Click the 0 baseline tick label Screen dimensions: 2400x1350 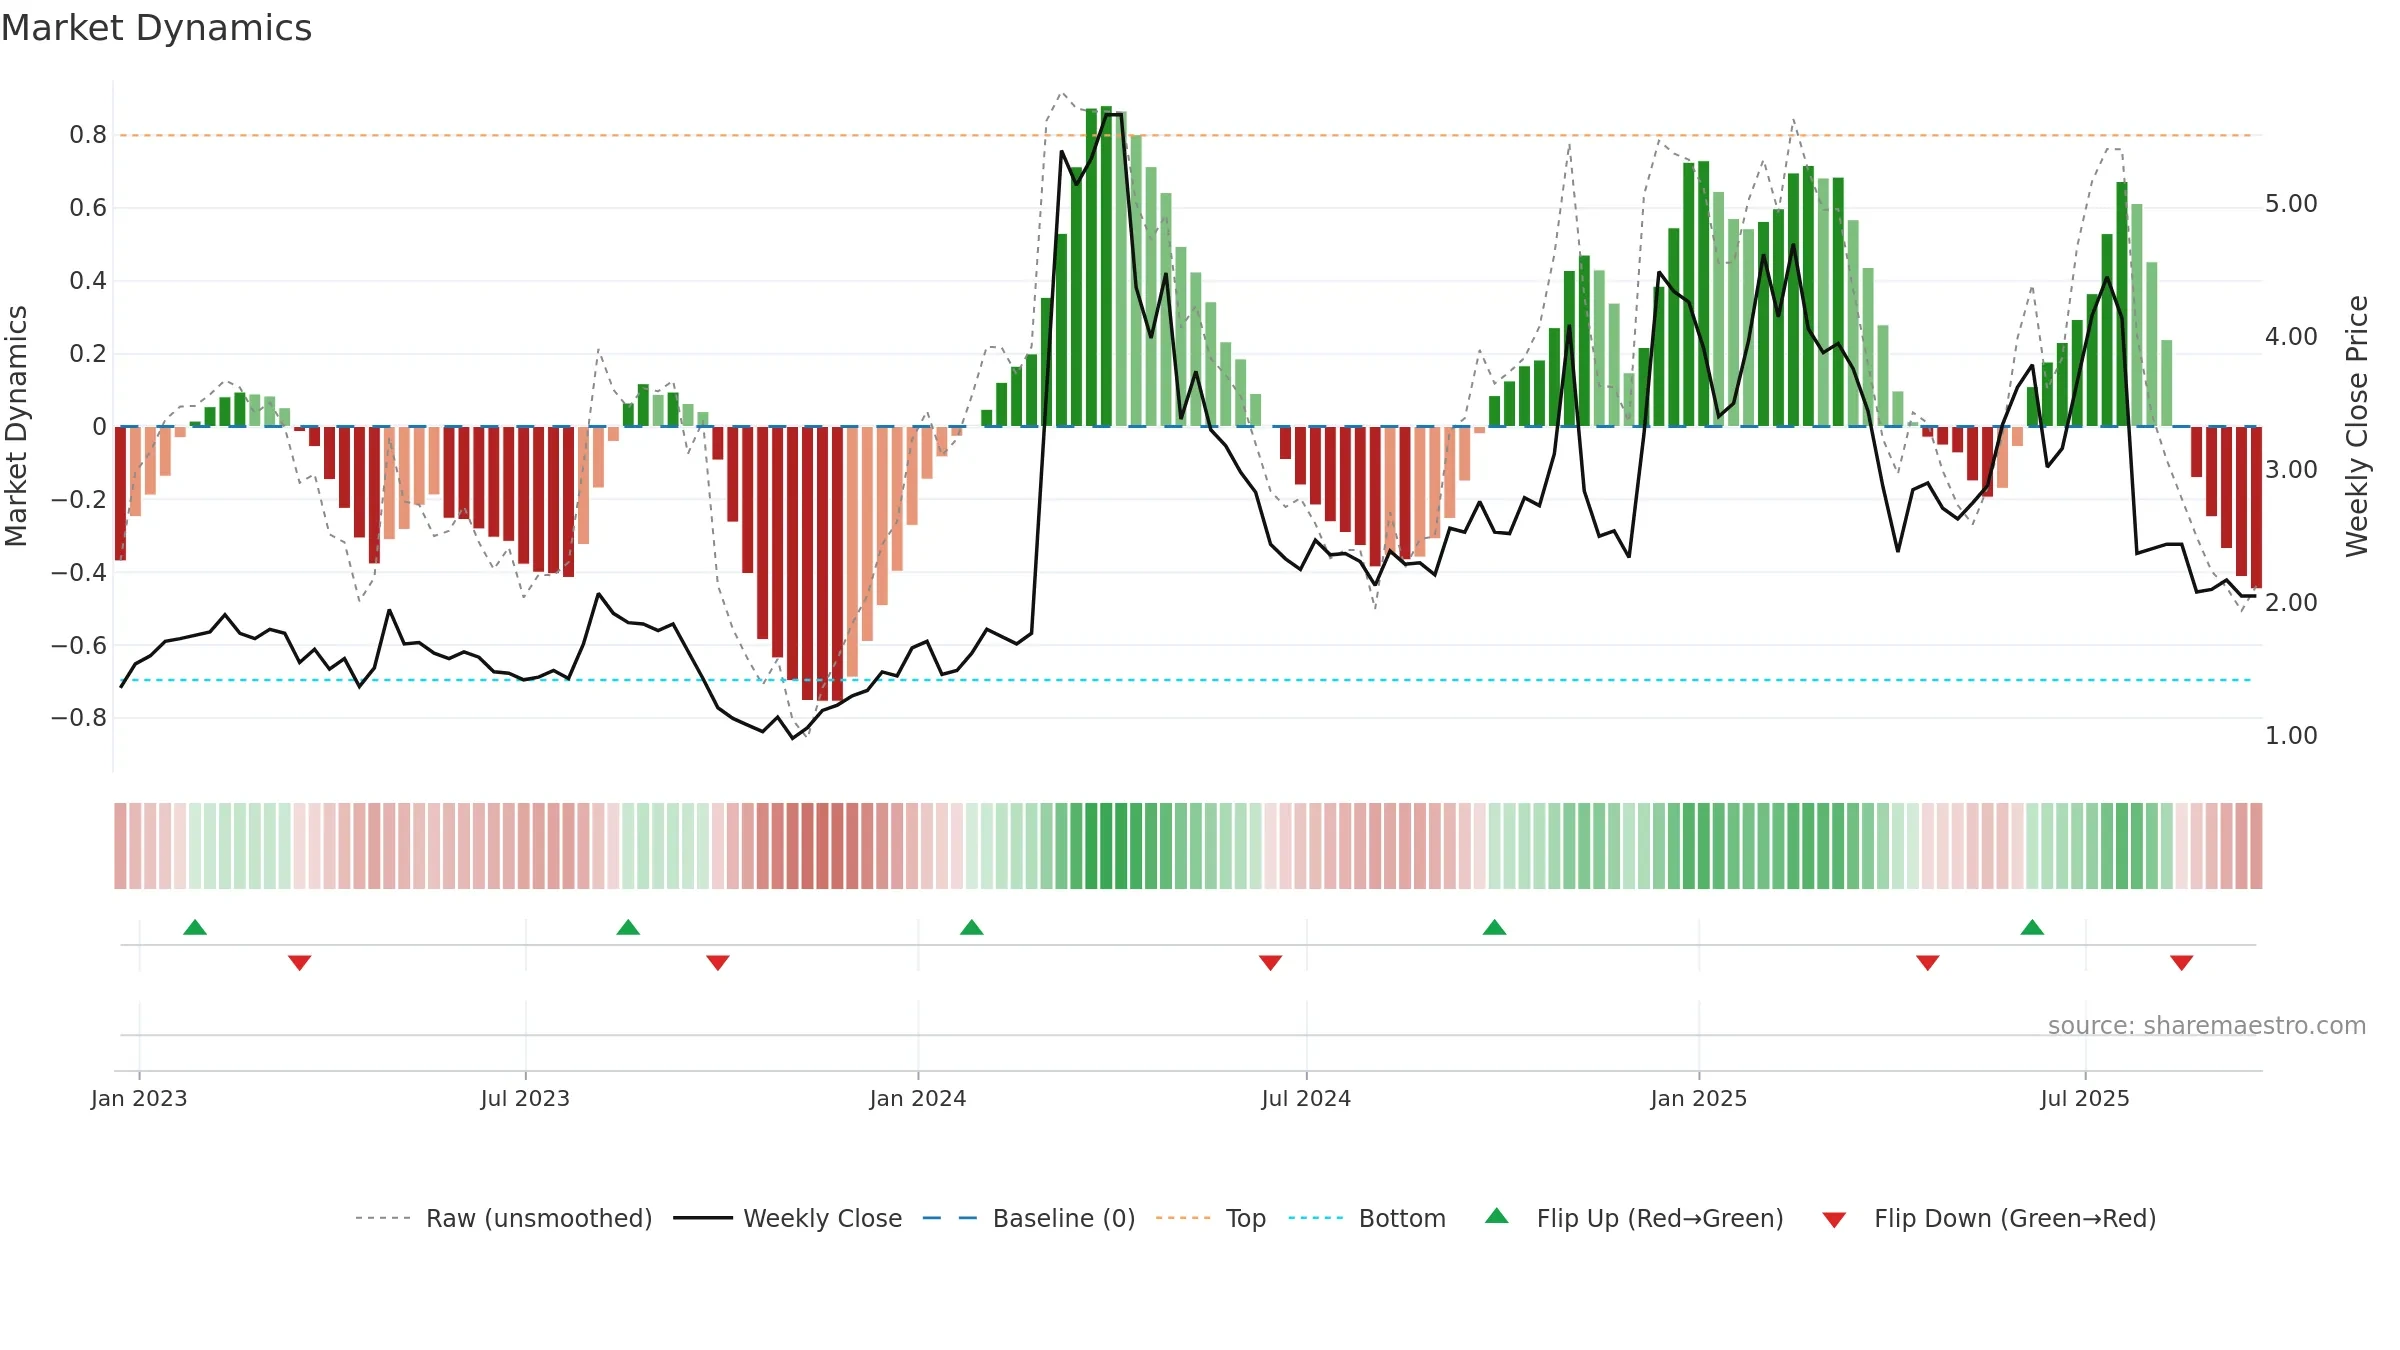[99, 427]
